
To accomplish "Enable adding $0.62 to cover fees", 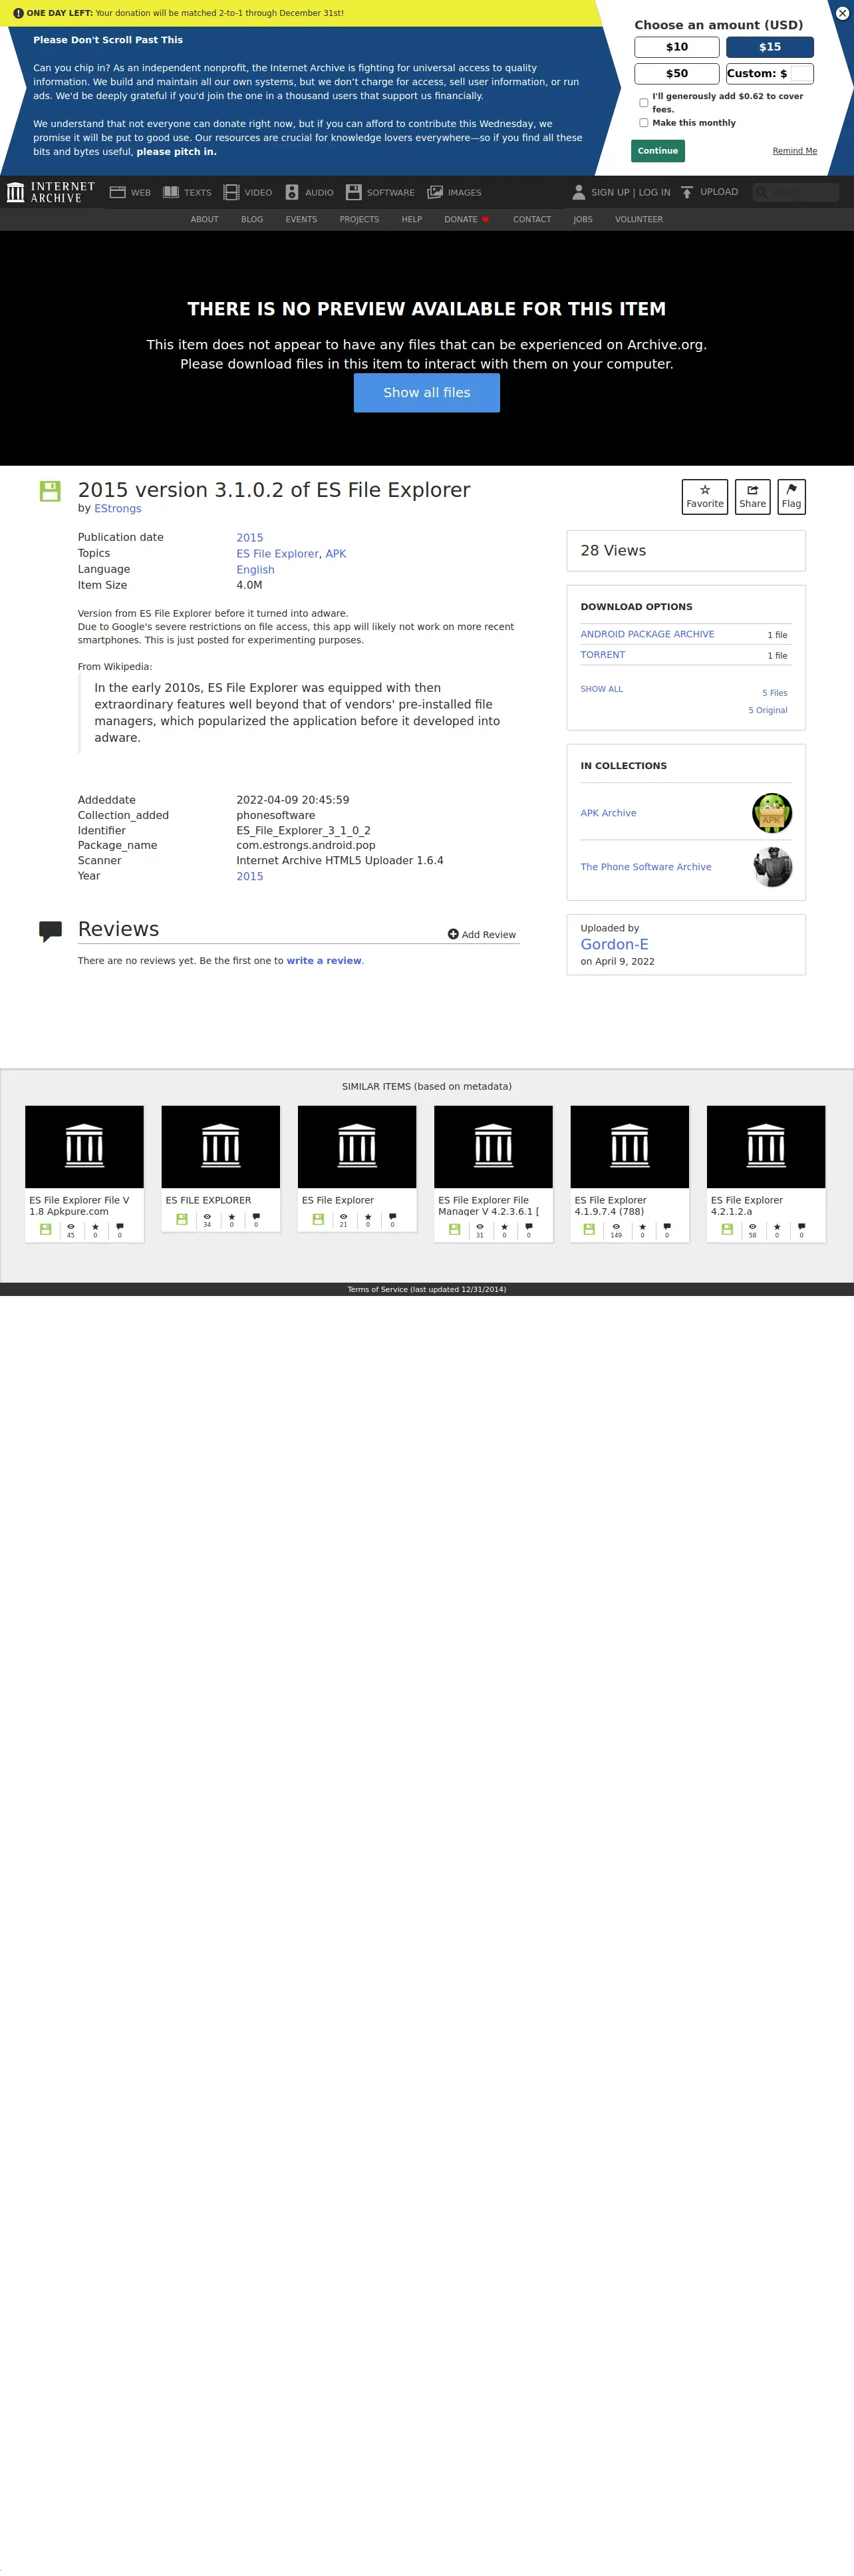I will click(643, 103).
